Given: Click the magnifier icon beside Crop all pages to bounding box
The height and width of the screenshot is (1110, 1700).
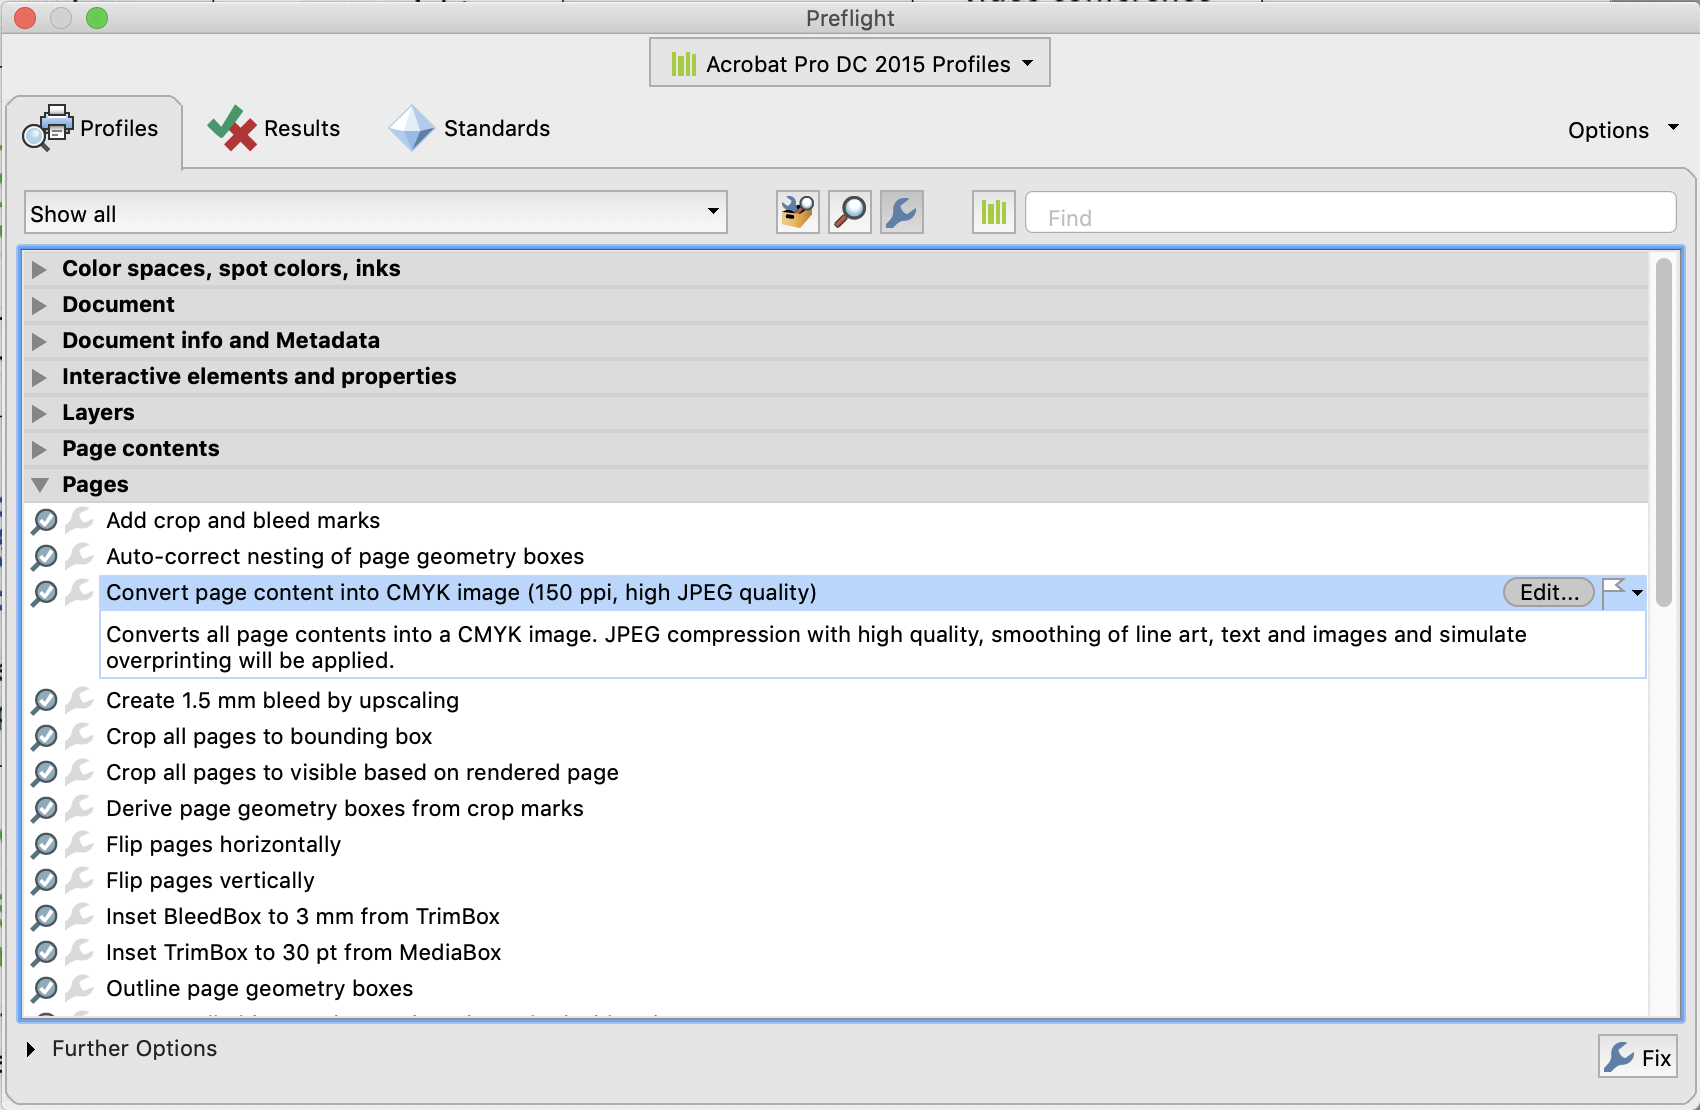Looking at the screenshot, I should coord(44,737).
